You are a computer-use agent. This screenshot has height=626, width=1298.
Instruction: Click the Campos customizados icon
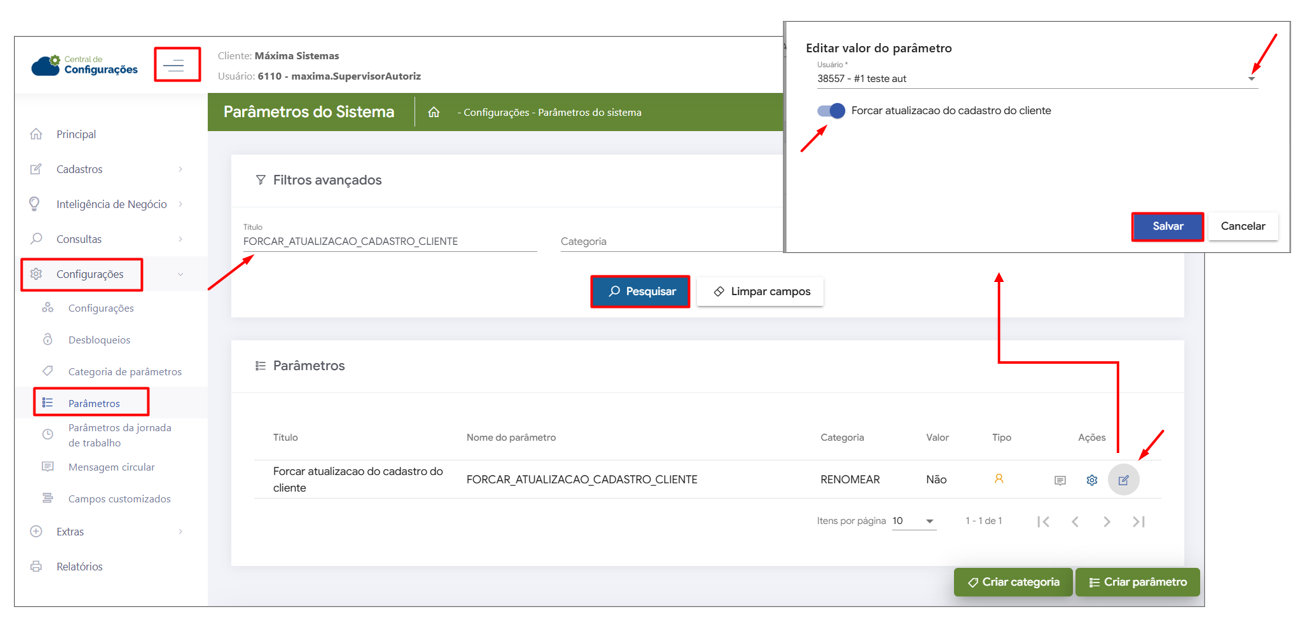click(x=48, y=498)
